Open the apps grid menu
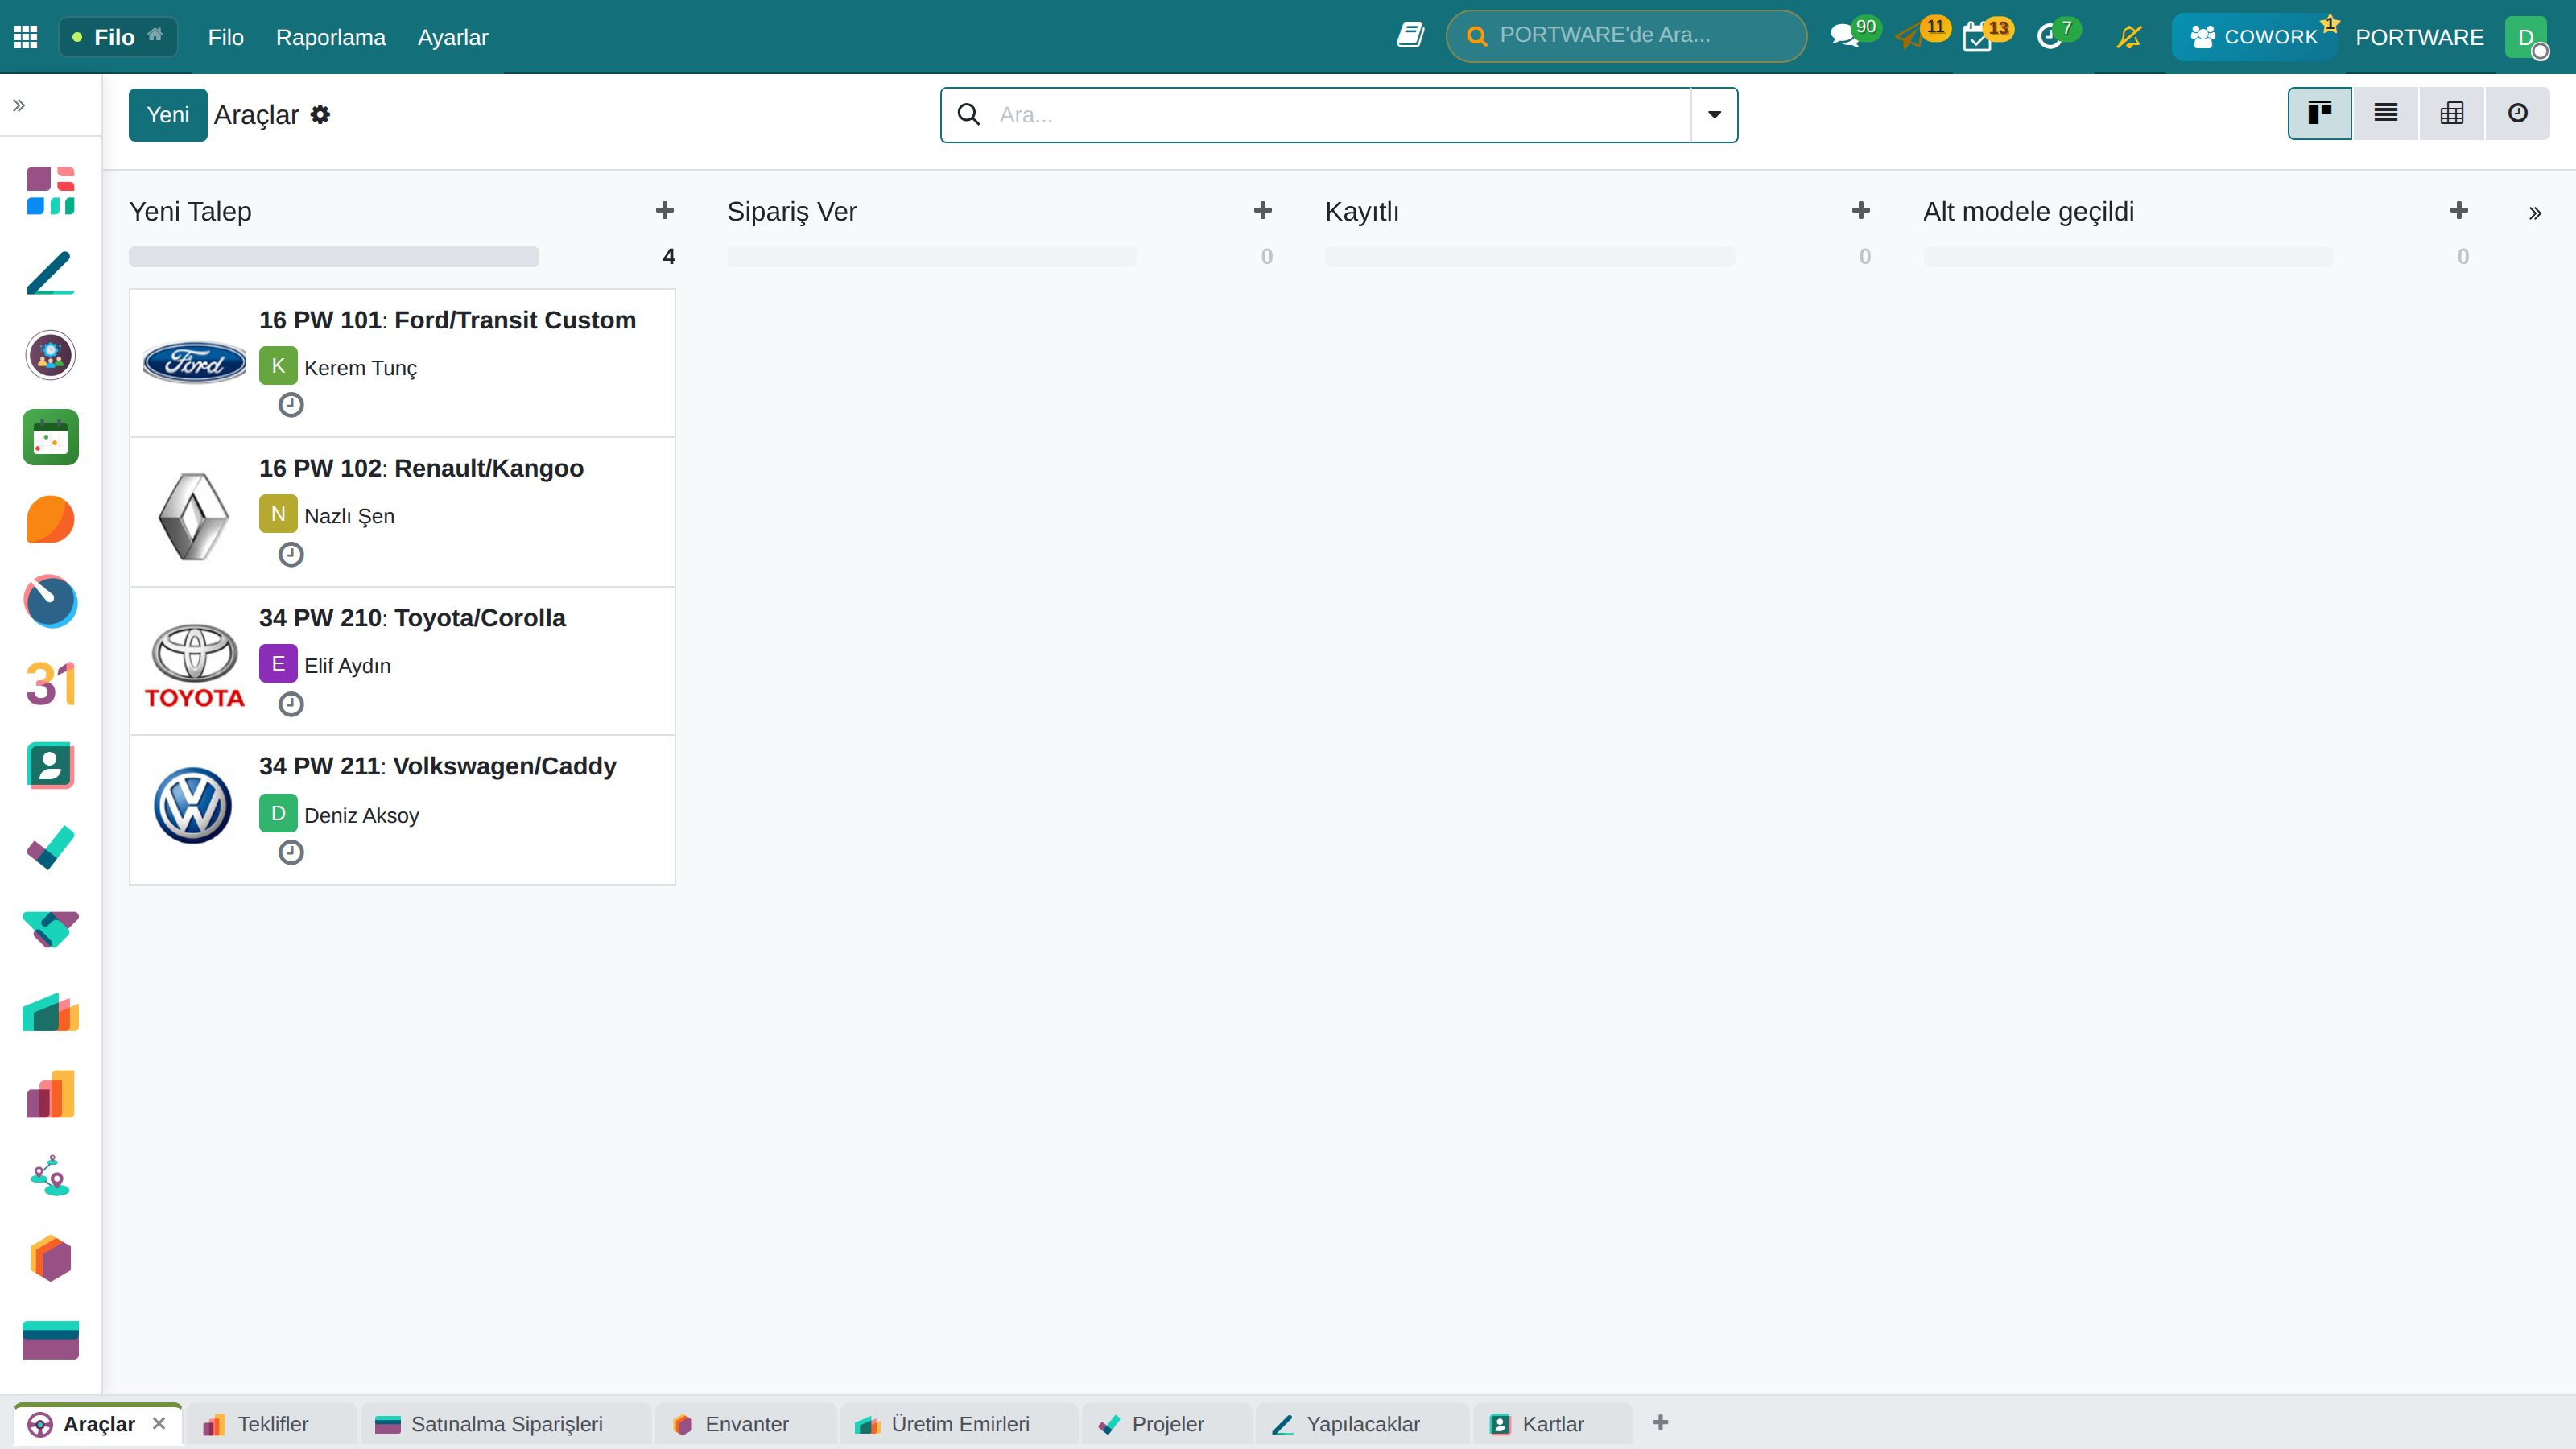Image resolution: width=2576 pixels, height=1449 pixels. tap(26, 37)
